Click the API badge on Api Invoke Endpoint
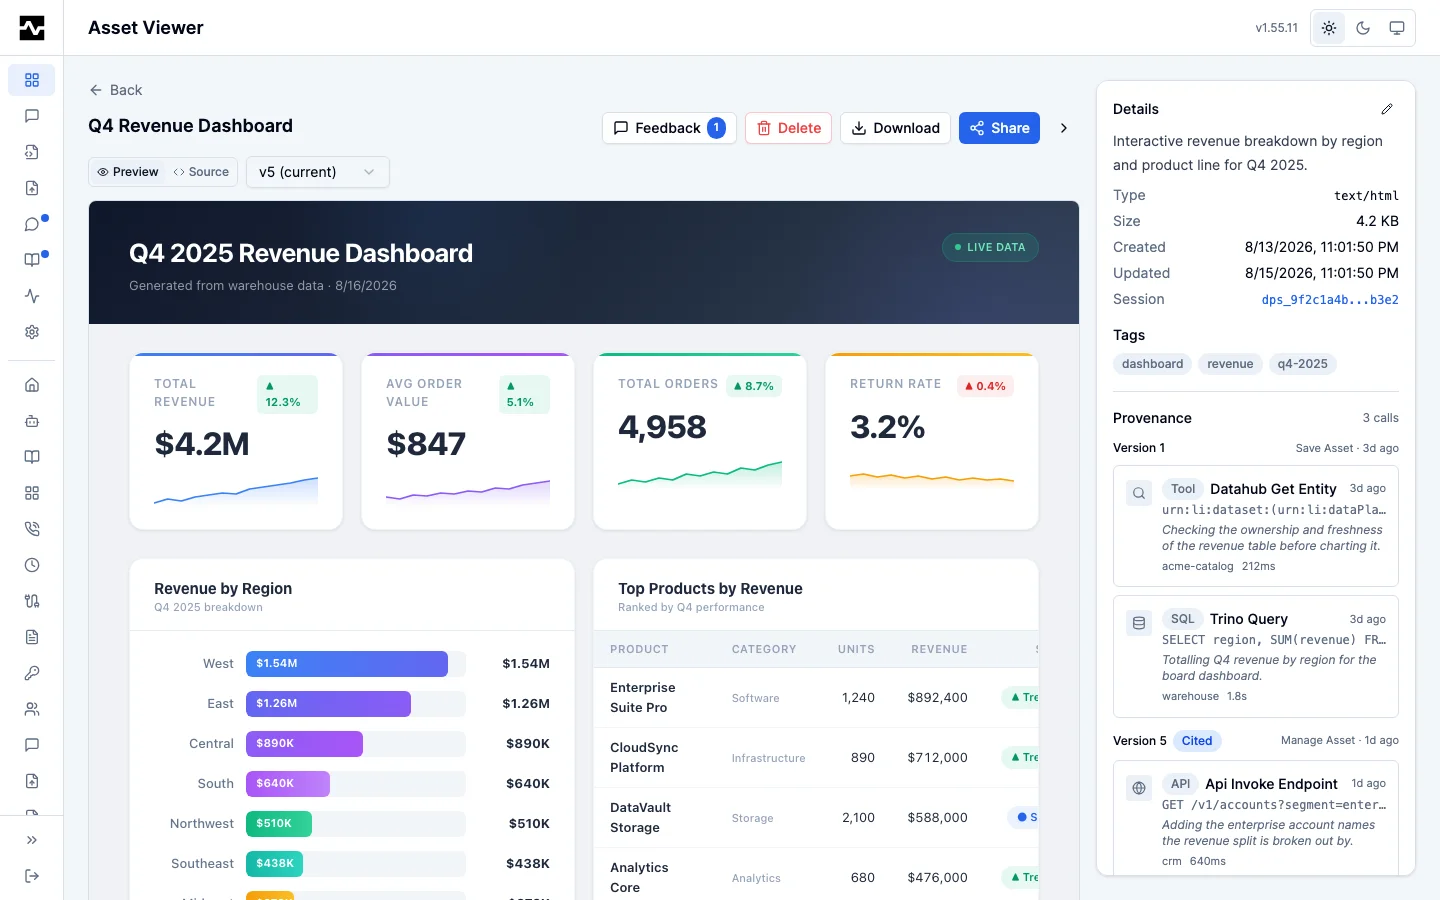 [x=1181, y=784]
